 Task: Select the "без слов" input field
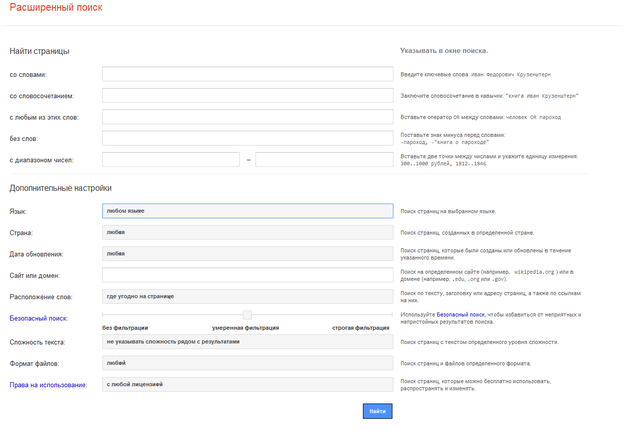point(247,138)
